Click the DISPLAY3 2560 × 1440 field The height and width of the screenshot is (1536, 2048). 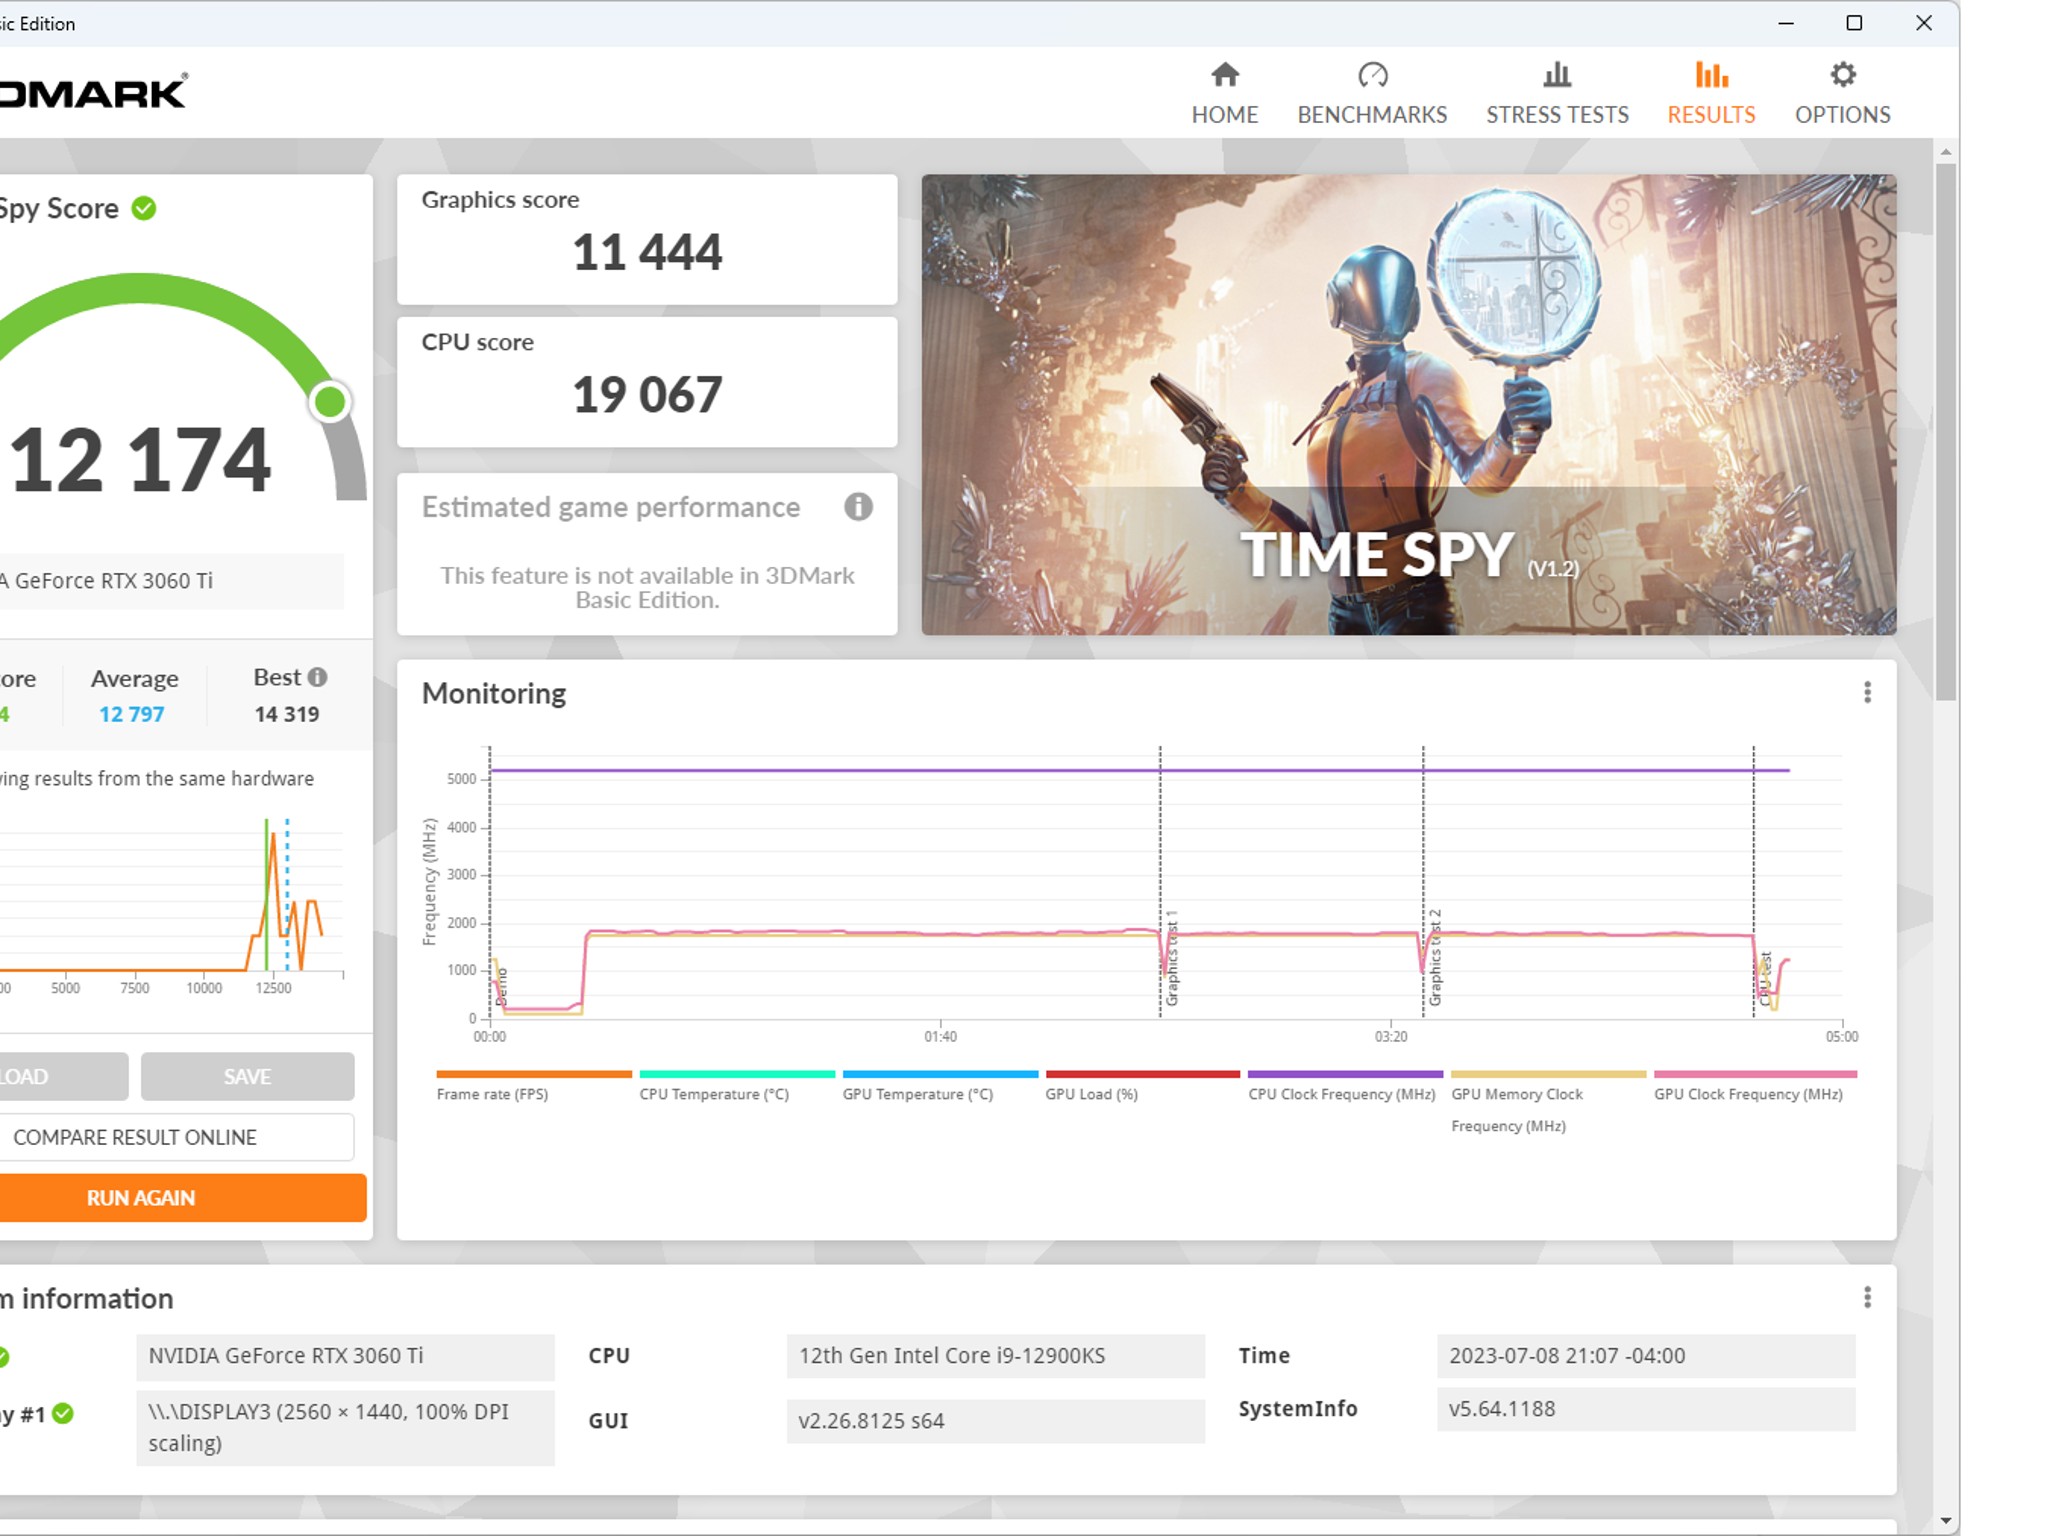[345, 1428]
